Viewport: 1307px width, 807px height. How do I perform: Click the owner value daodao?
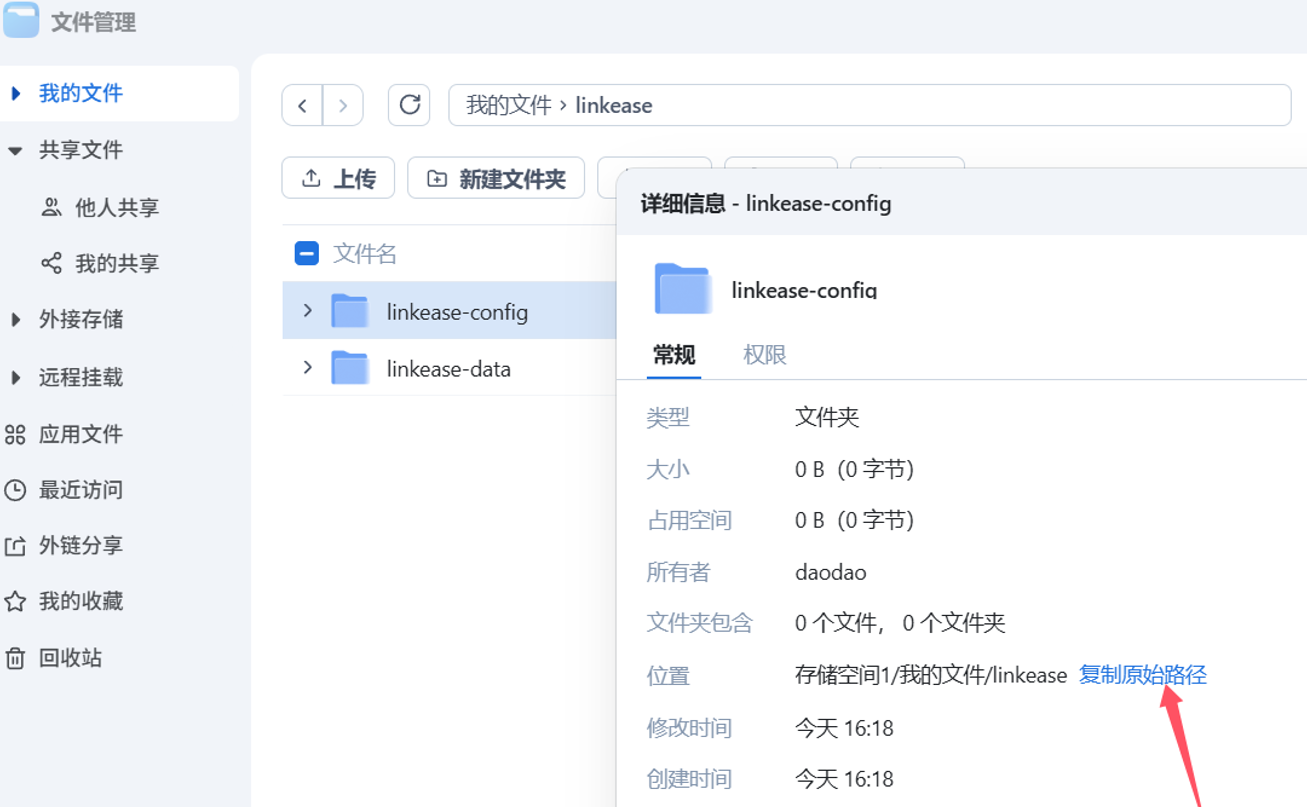[831, 573]
